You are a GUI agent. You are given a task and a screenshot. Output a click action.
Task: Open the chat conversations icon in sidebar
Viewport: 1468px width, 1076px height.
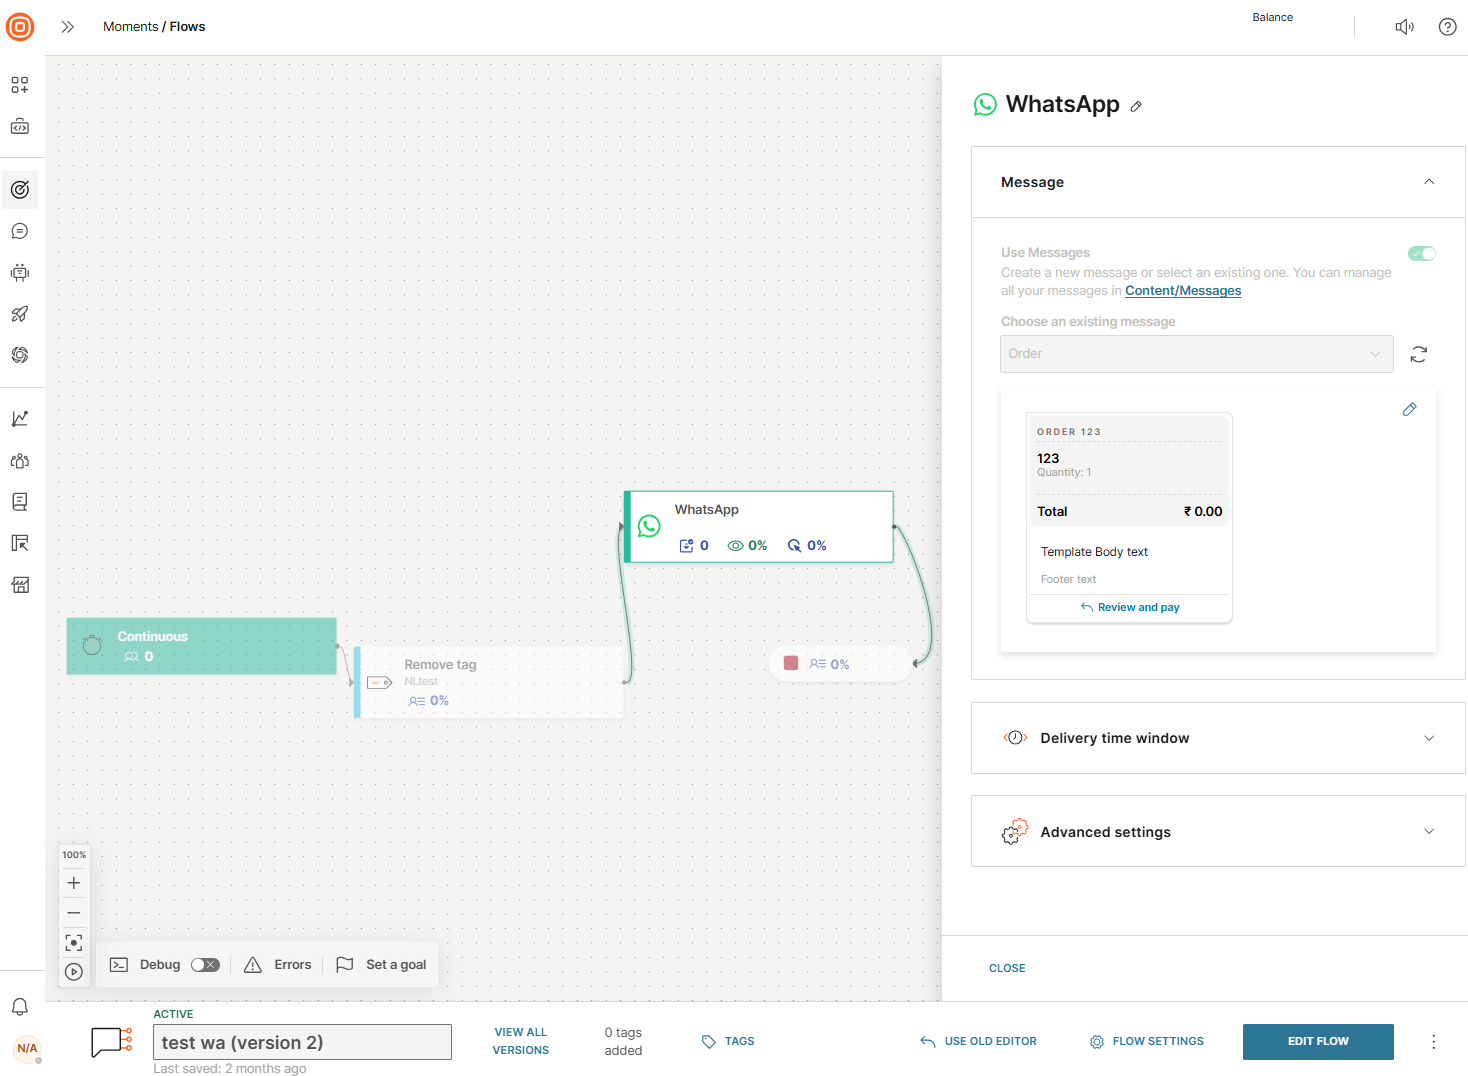[x=20, y=231]
